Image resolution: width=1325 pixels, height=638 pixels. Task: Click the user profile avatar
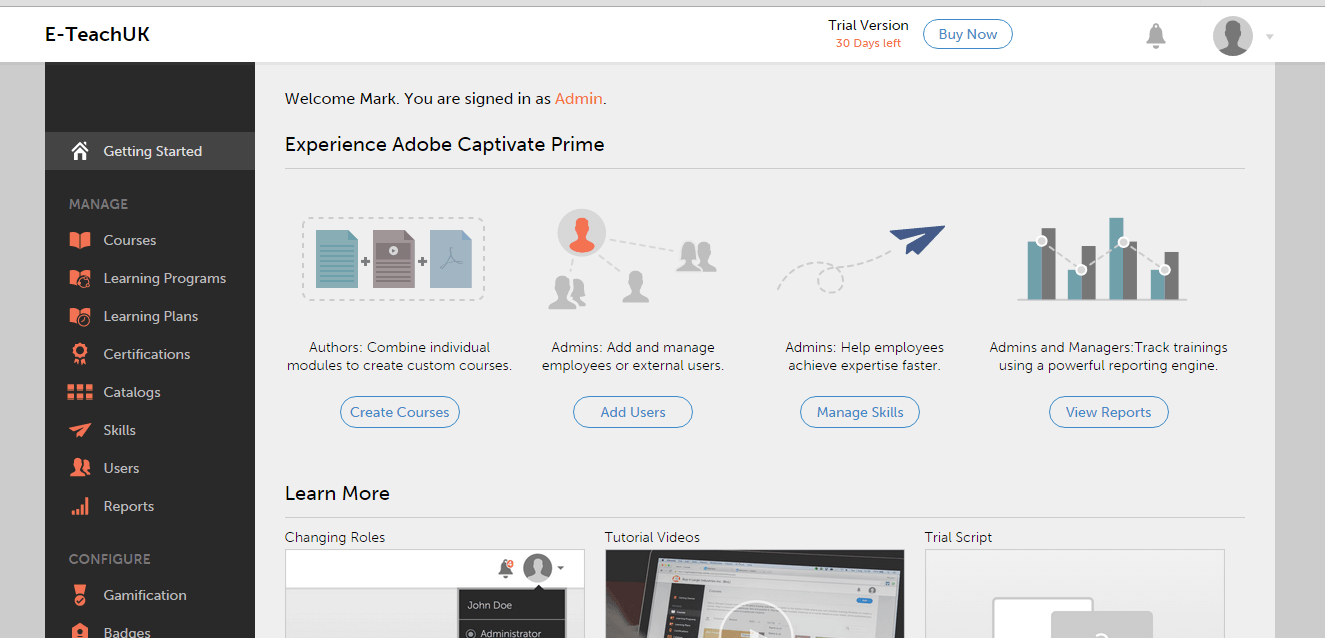(x=1232, y=36)
